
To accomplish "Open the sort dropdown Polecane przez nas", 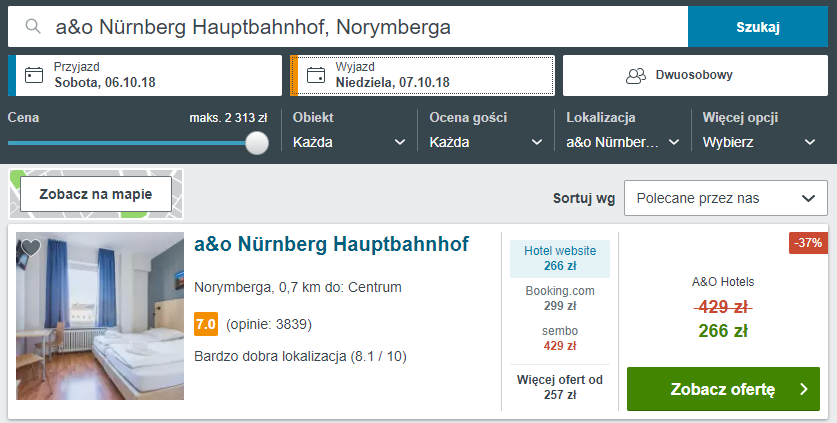I will [x=725, y=198].
